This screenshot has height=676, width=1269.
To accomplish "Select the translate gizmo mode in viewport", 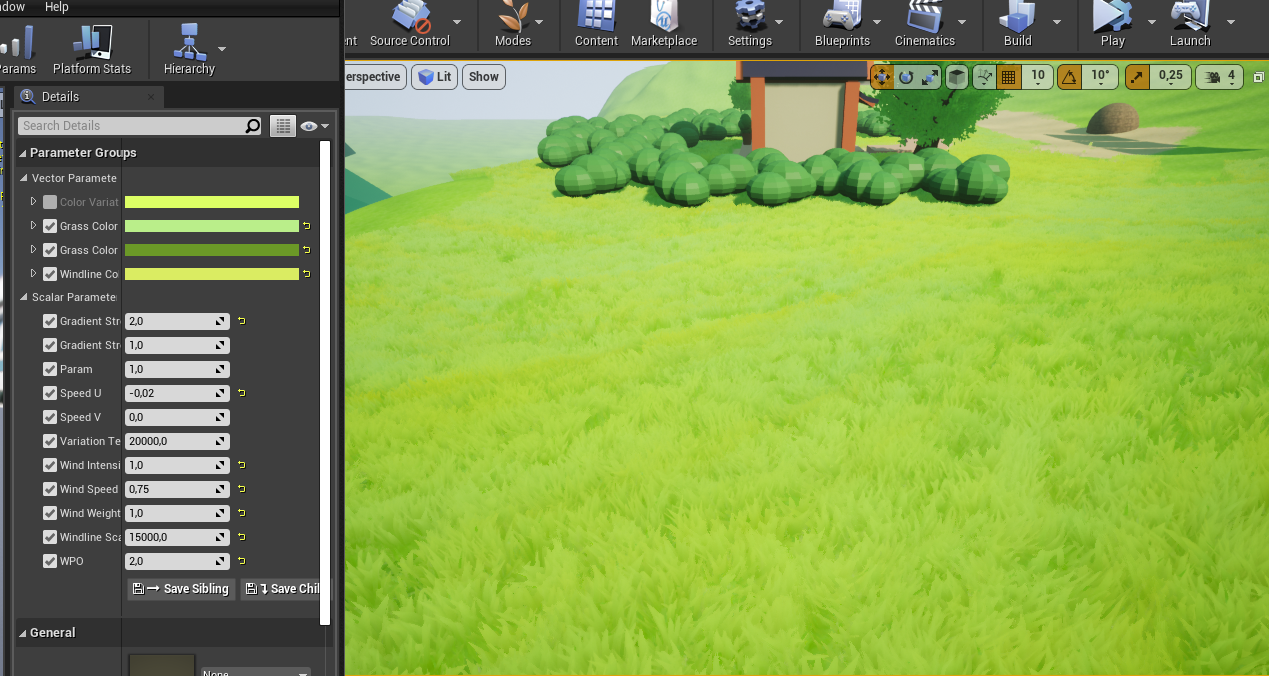I will click(882, 76).
